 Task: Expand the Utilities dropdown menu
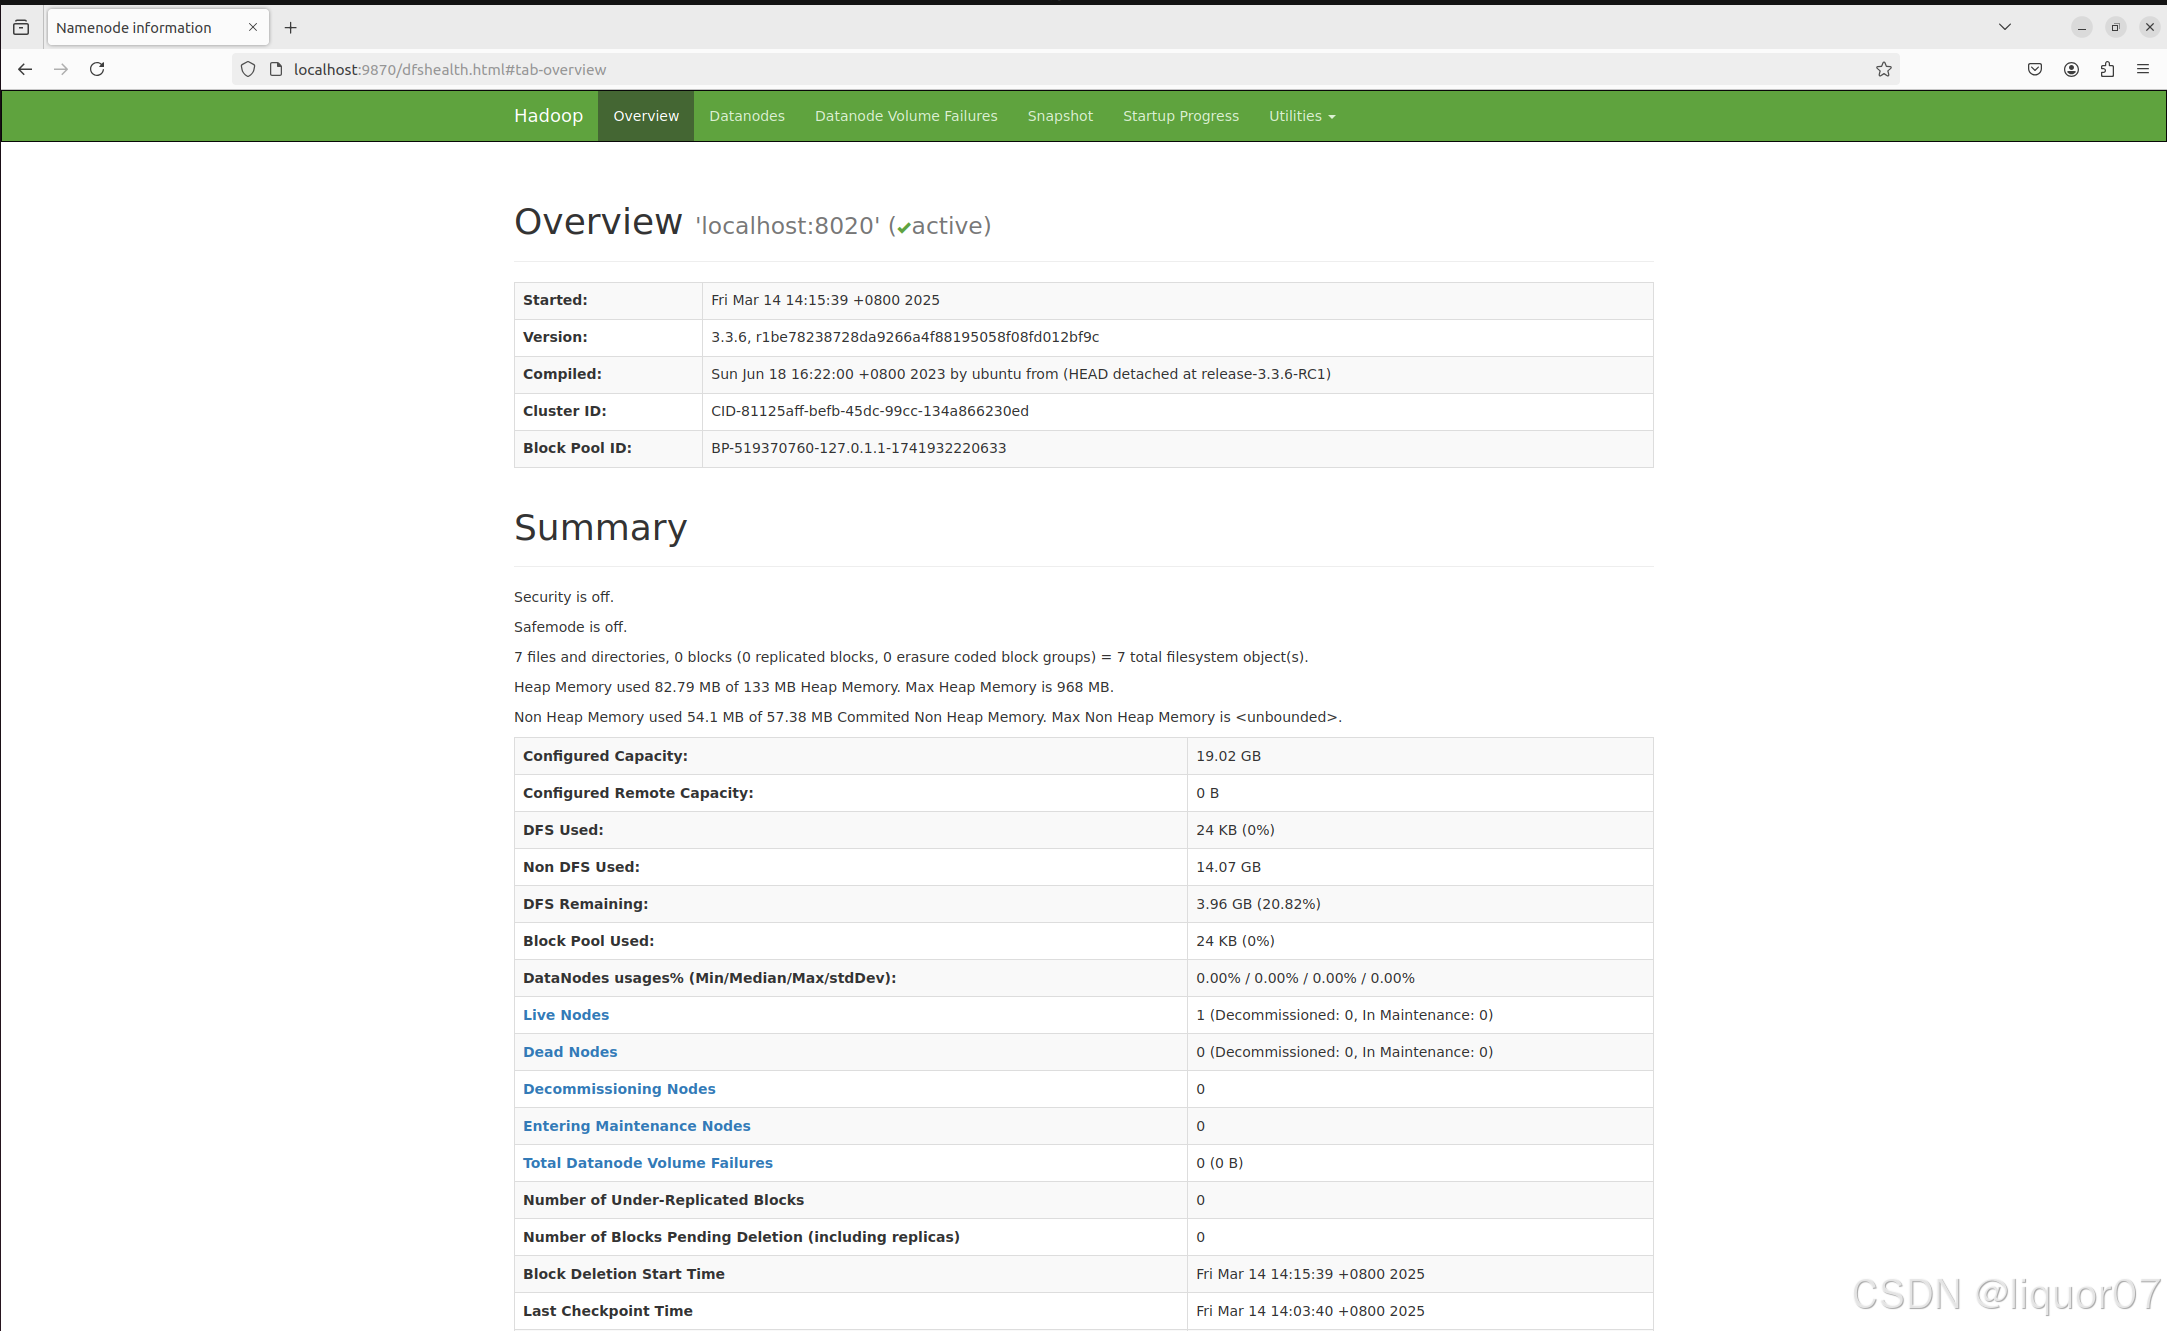(x=1301, y=116)
